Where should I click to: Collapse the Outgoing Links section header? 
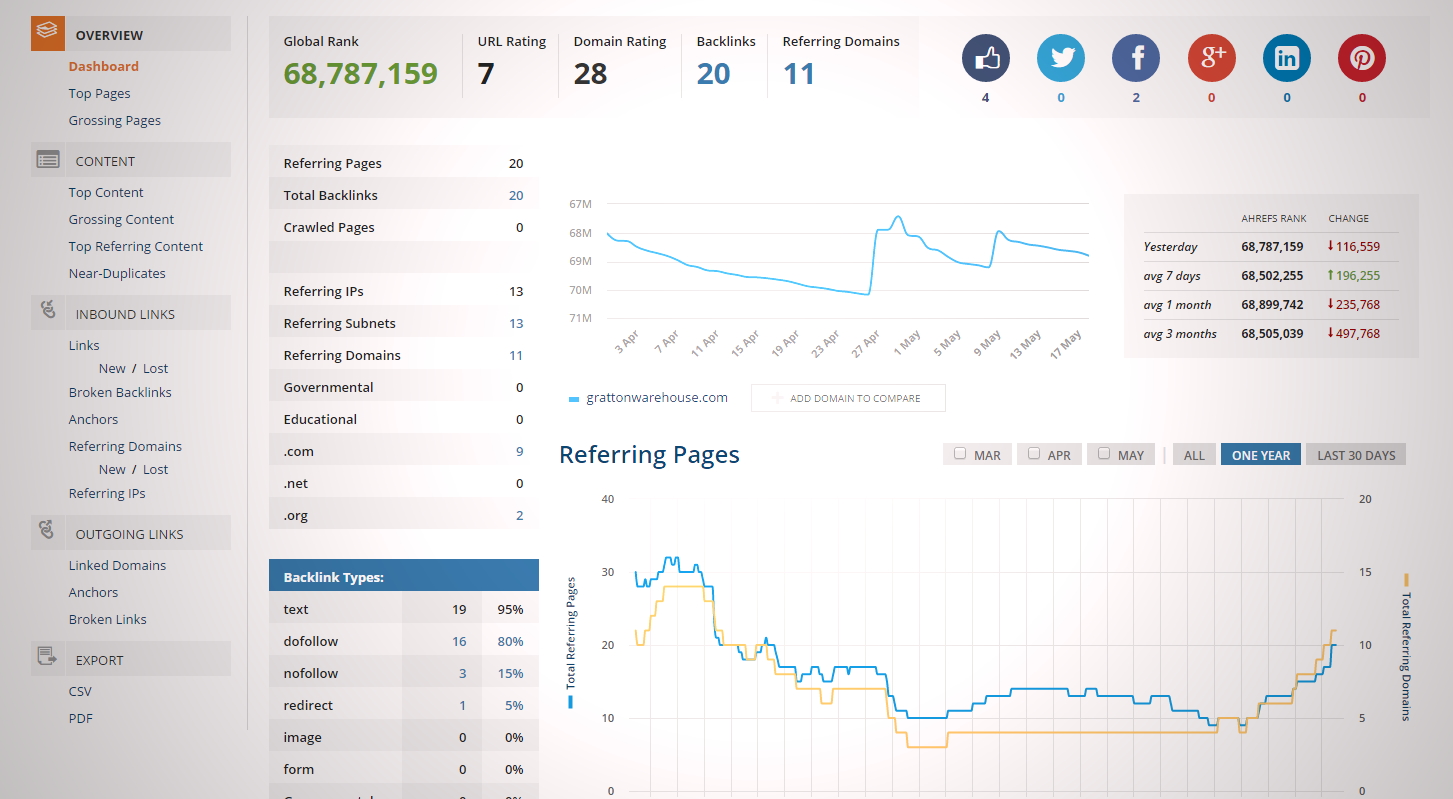129,534
